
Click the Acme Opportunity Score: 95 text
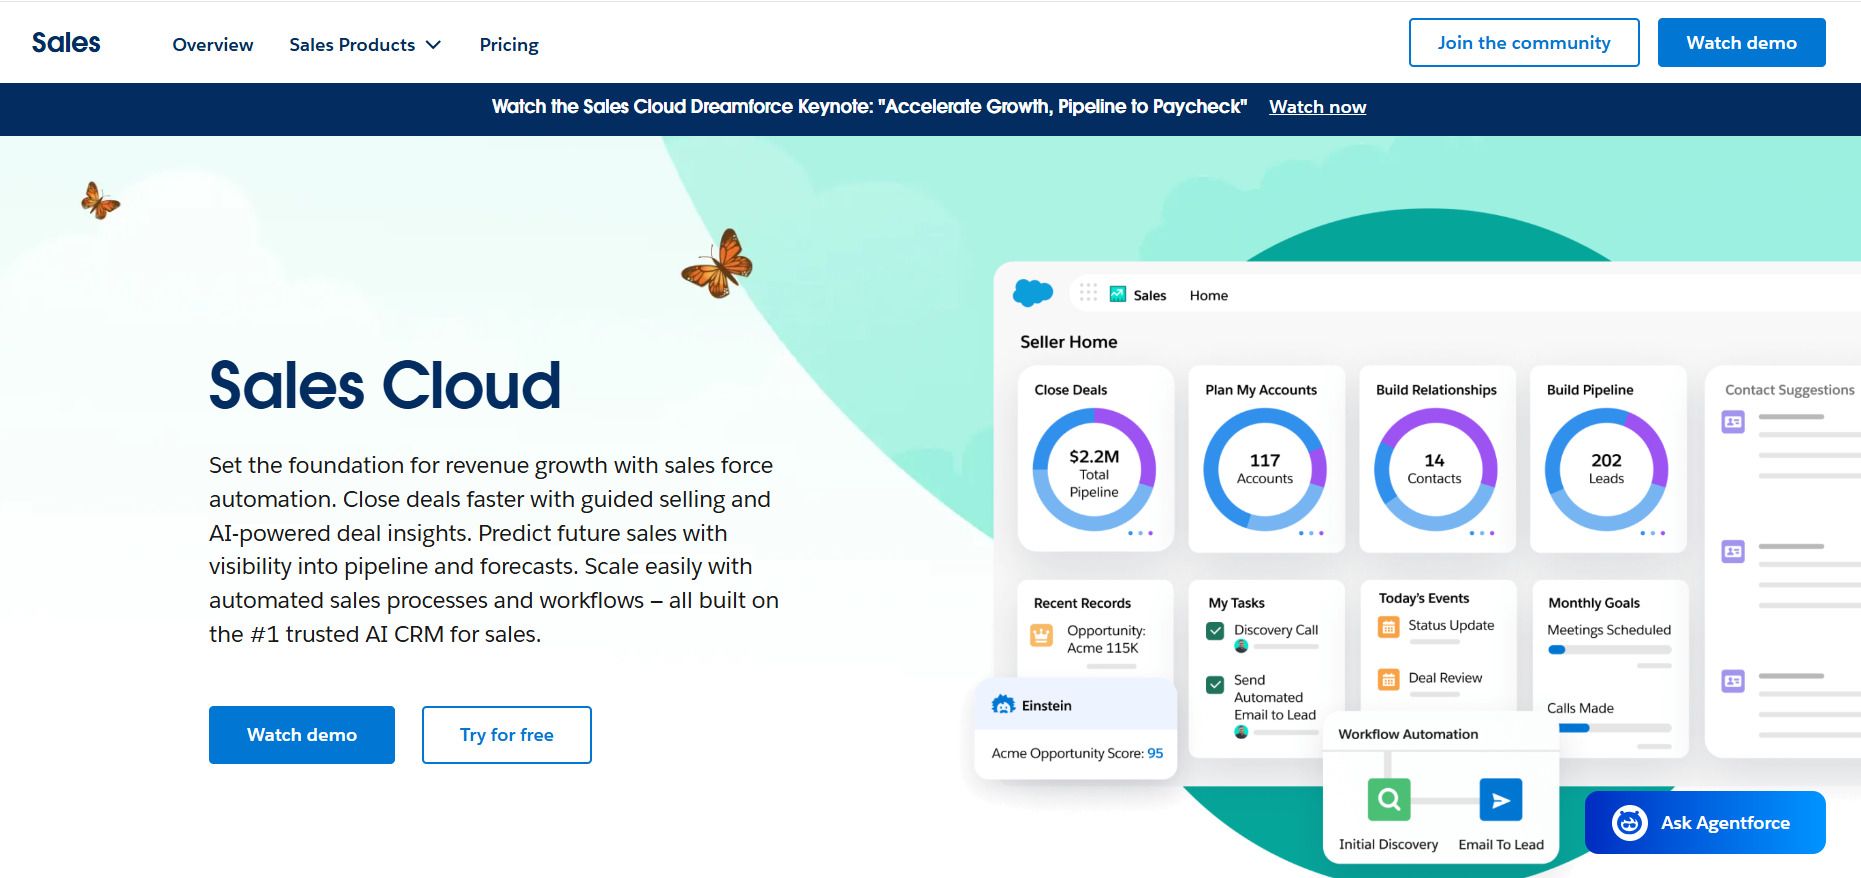pos(1077,753)
